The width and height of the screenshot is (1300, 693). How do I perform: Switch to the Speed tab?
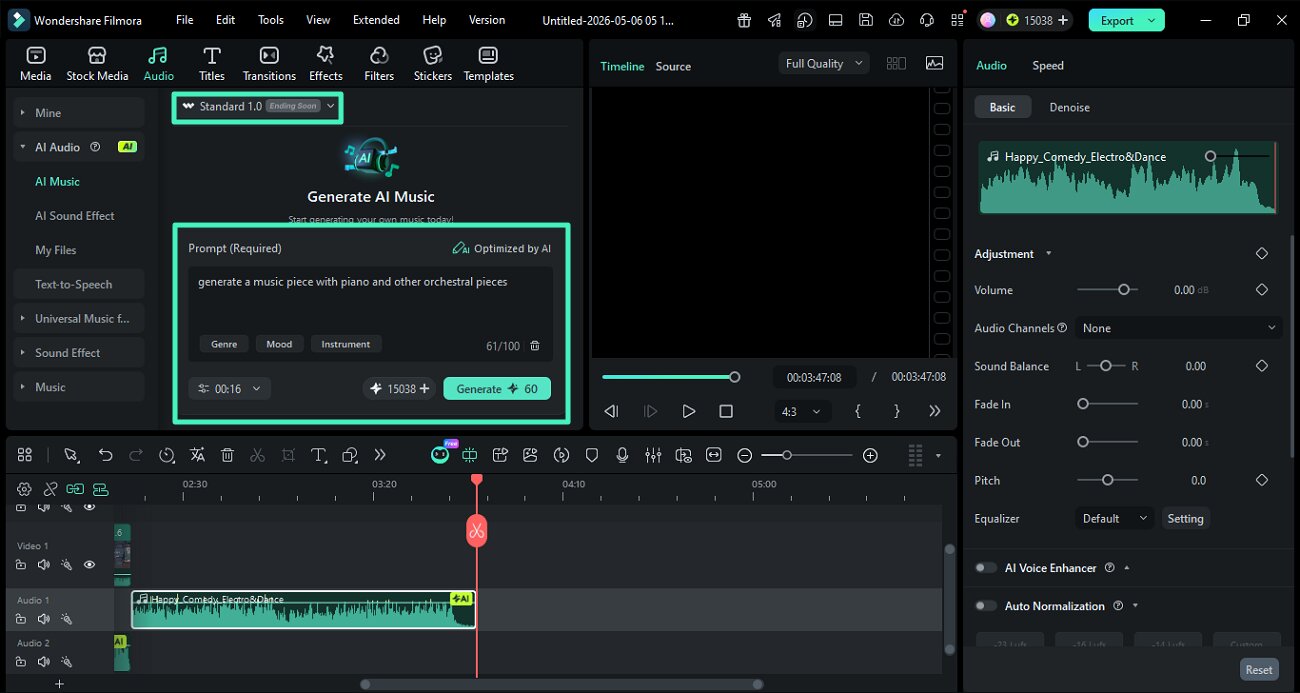[x=1048, y=65]
